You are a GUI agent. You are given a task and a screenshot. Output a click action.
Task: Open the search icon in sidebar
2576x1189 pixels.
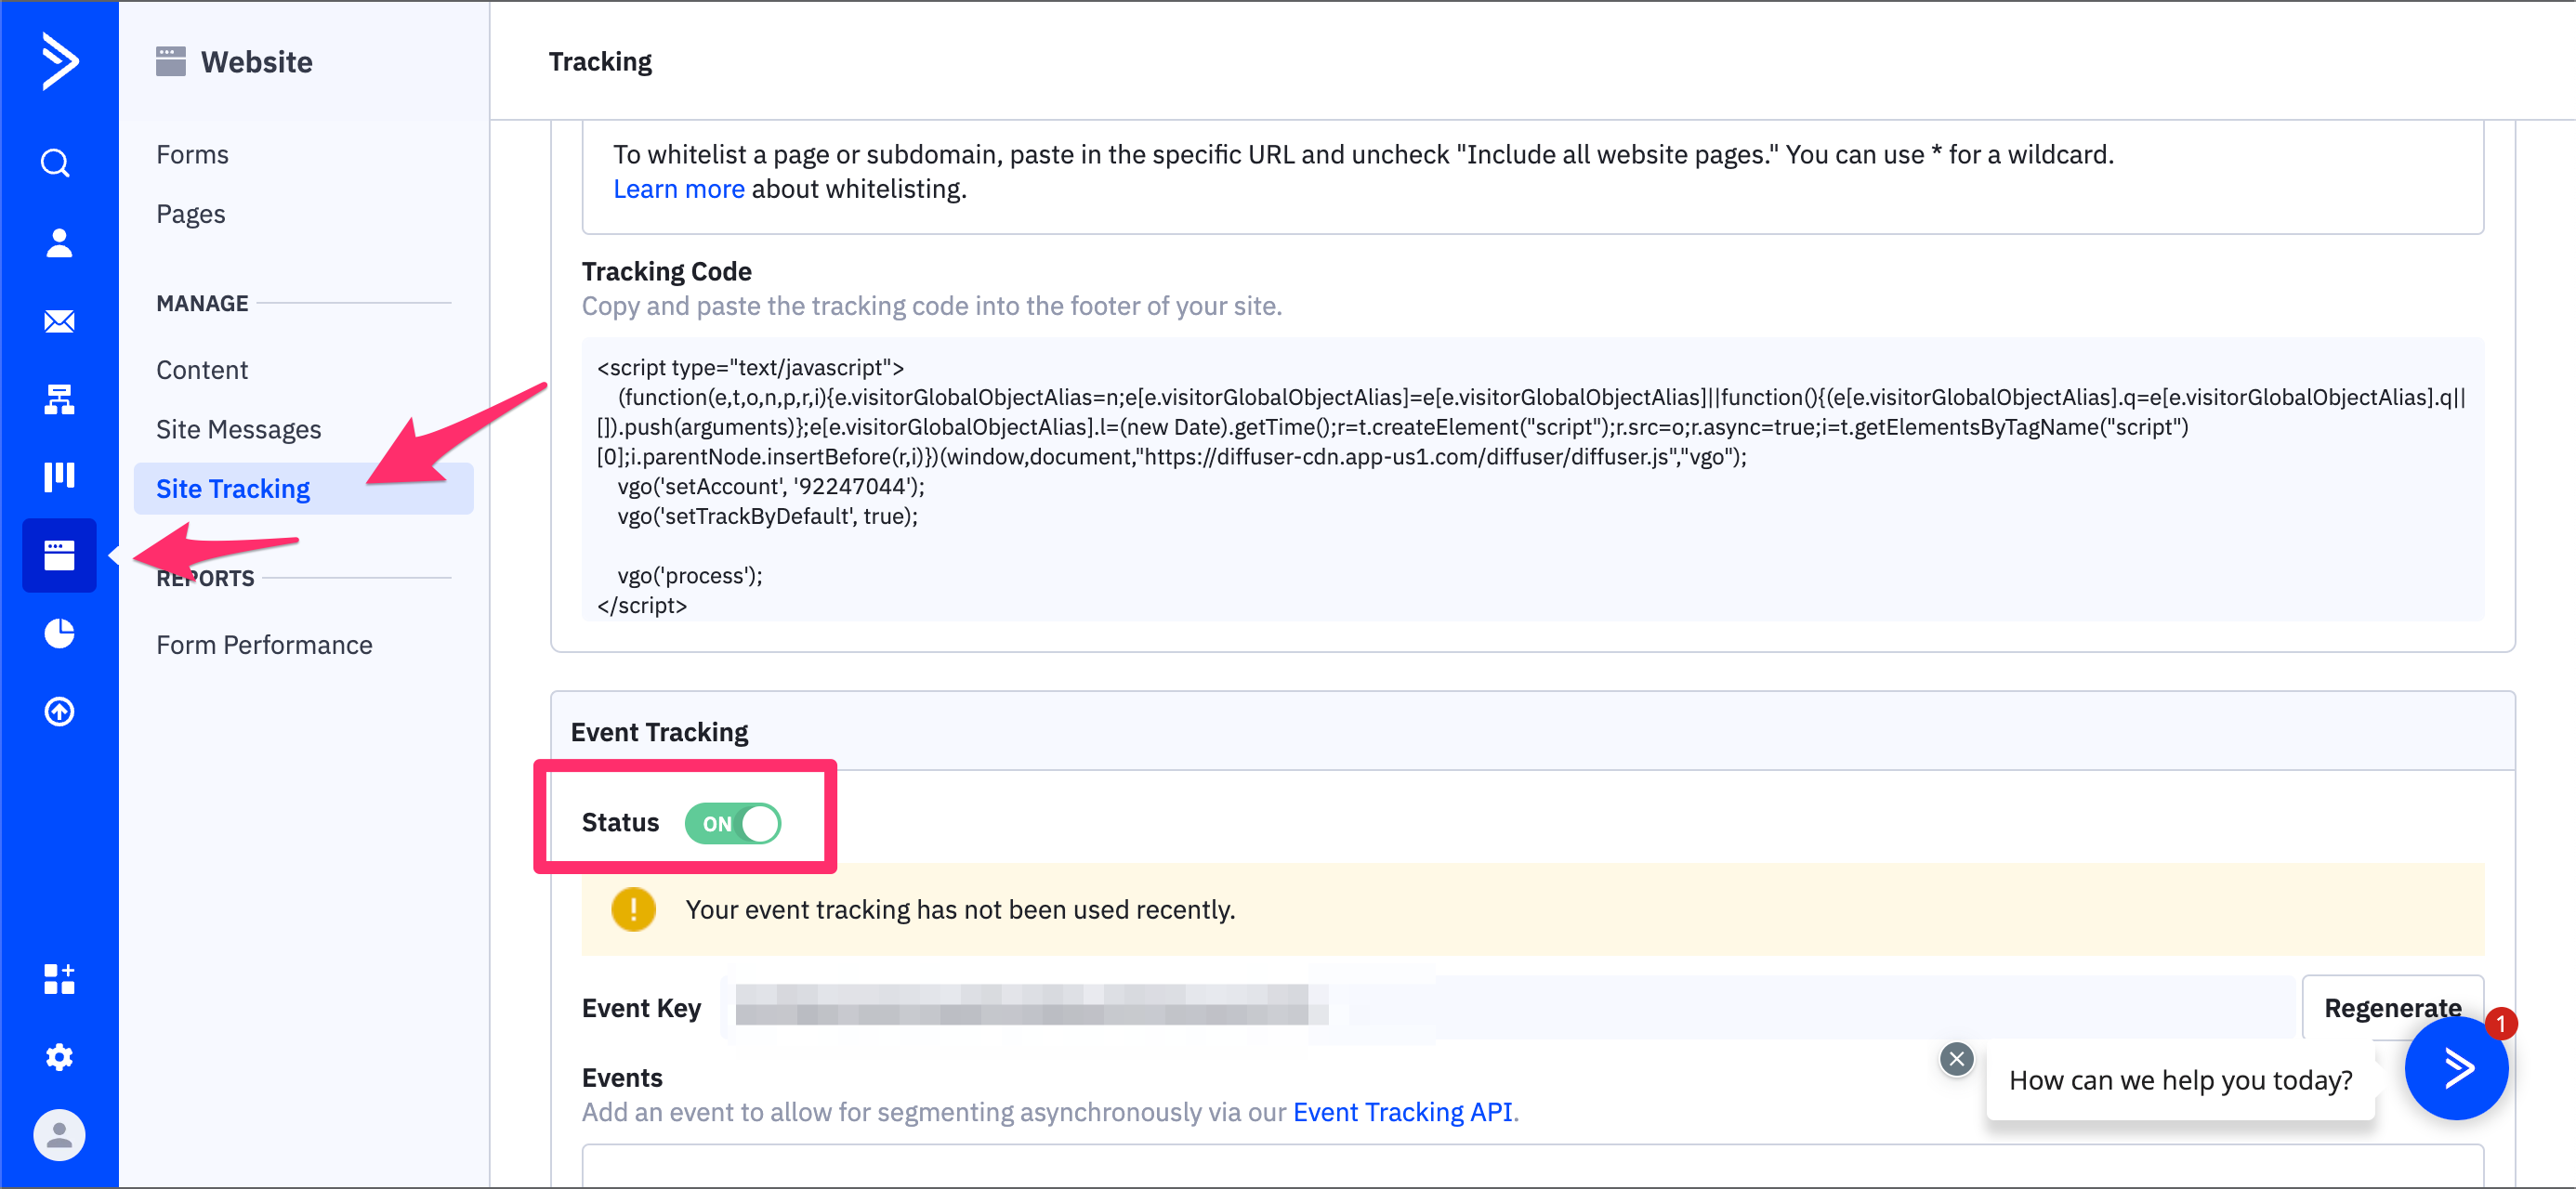coord(57,163)
